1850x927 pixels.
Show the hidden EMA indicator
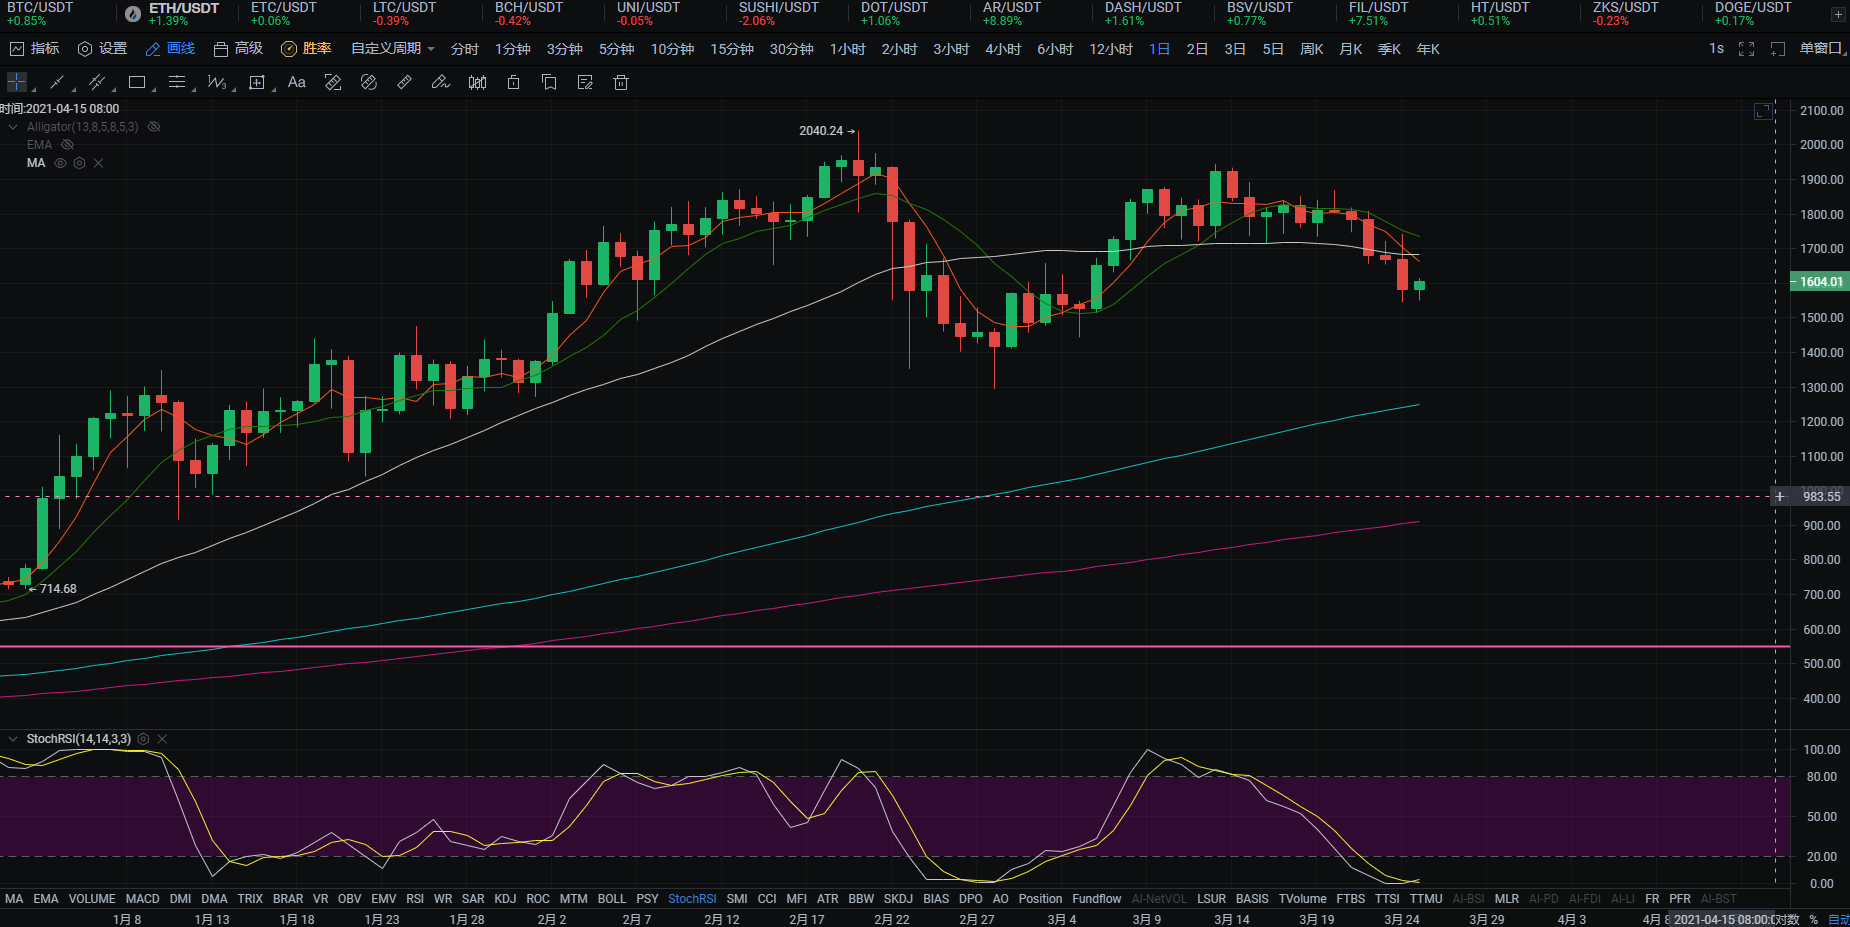point(68,145)
